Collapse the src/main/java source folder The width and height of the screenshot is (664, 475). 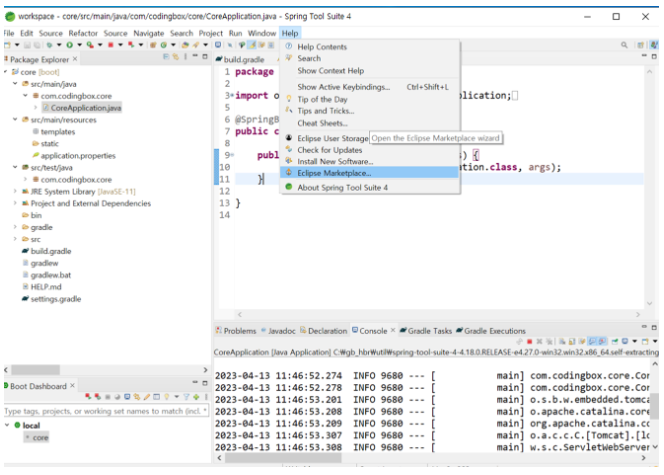click(16, 84)
